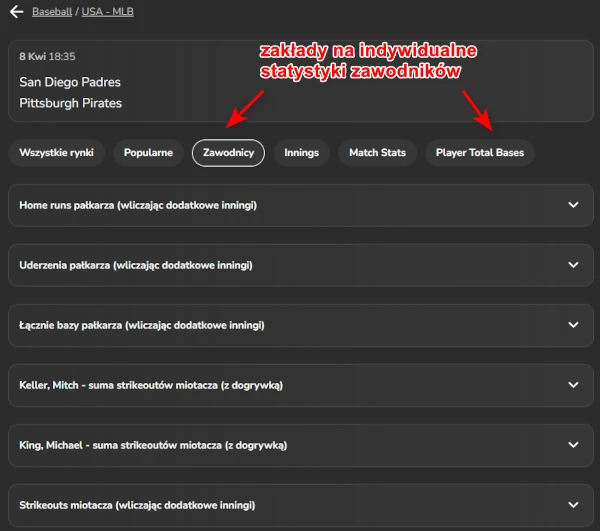Screen dimensions: 600x531
Task: Click chevron arrow on Keller, Mitch strikeouts row
Action: (573, 385)
